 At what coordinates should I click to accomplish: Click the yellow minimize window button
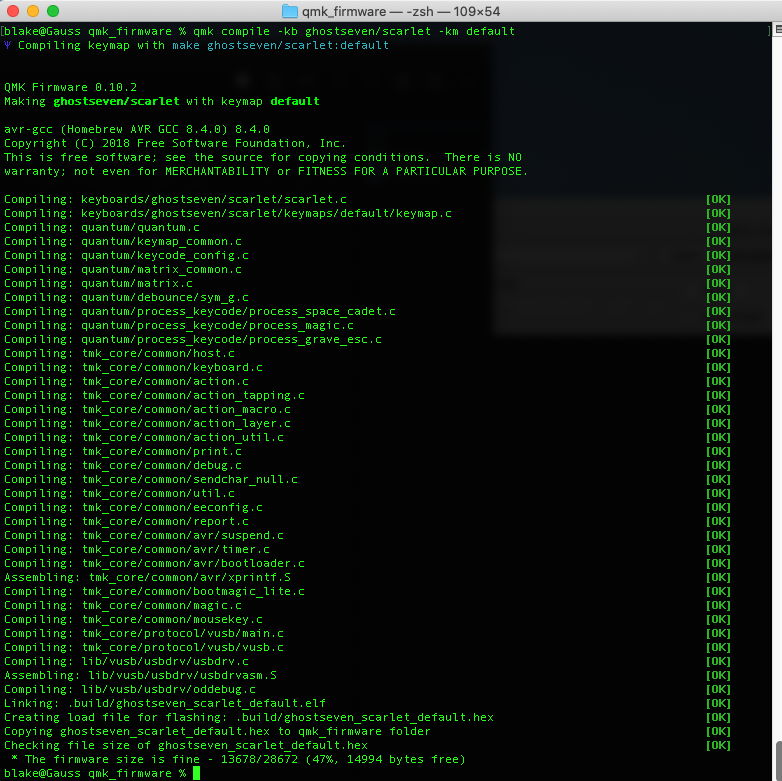[x=33, y=11]
